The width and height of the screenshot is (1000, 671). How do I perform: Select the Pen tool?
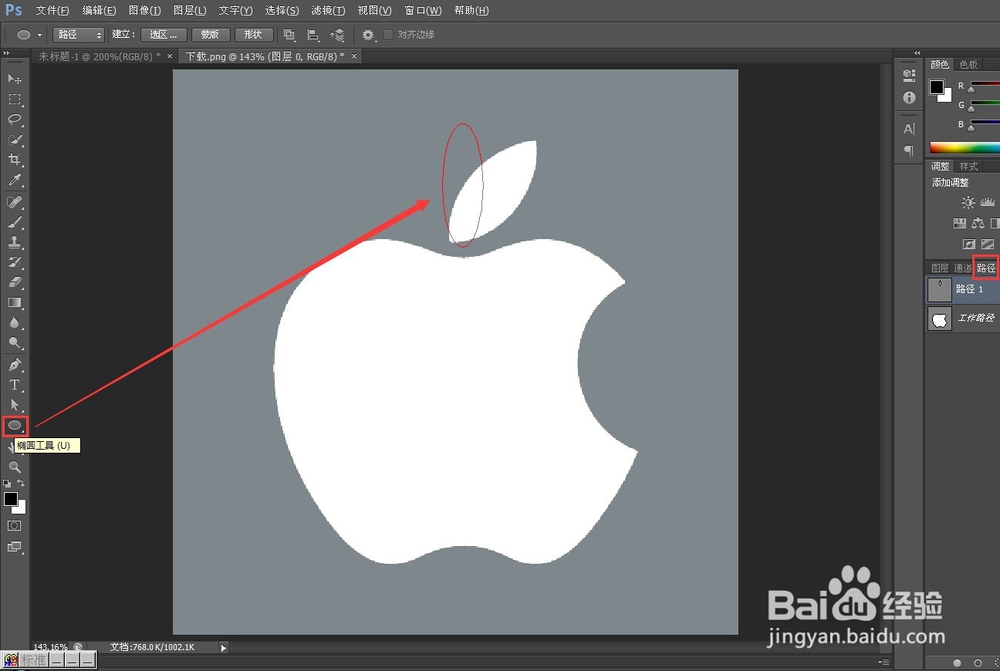[x=15, y=365]
